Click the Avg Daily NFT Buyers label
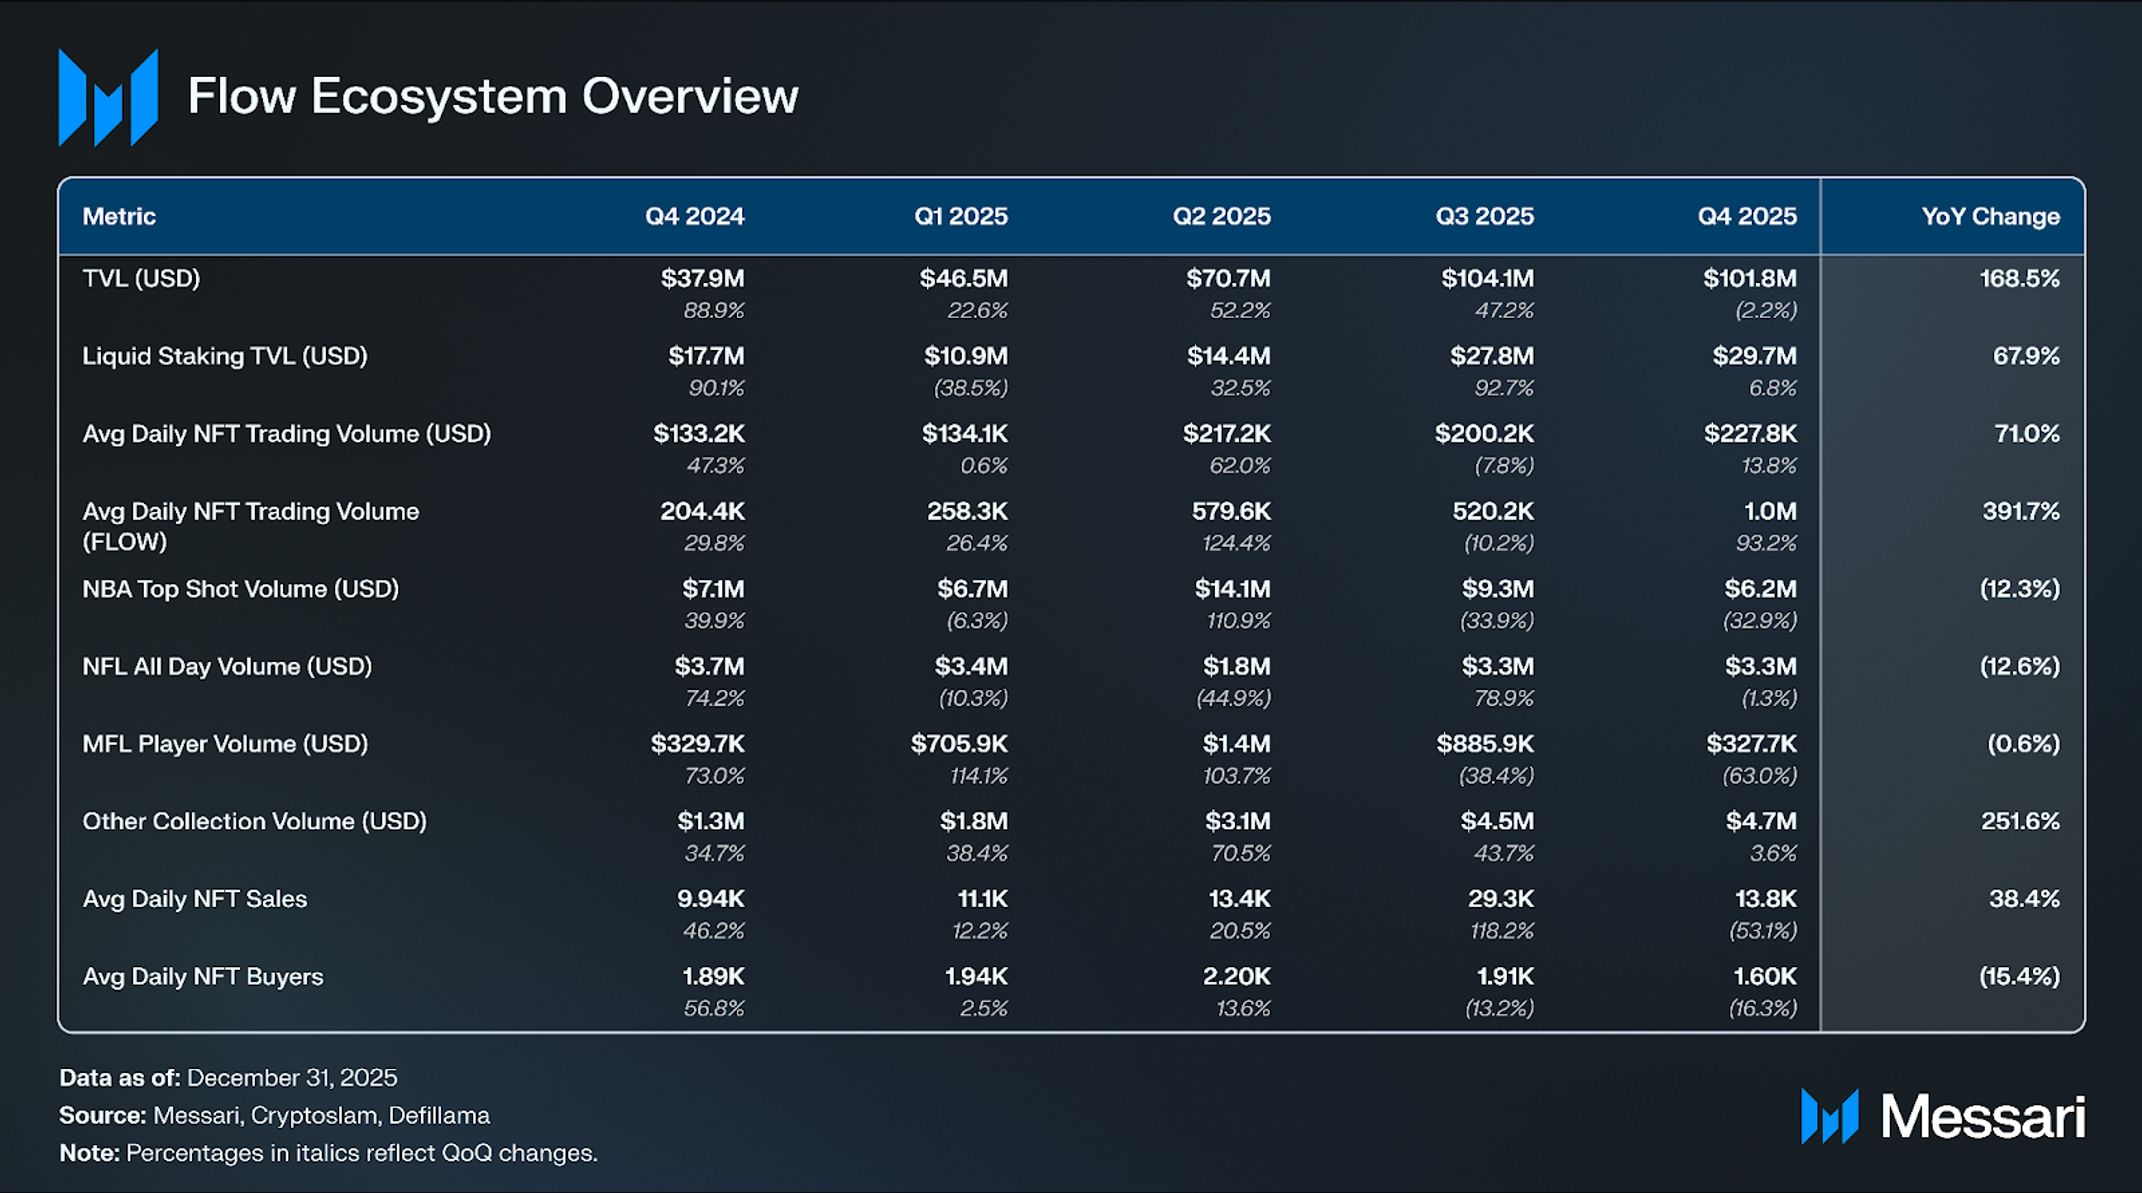Image resolution: width=2142 pixels, height=1193 pixels. [x=203, y=976]
